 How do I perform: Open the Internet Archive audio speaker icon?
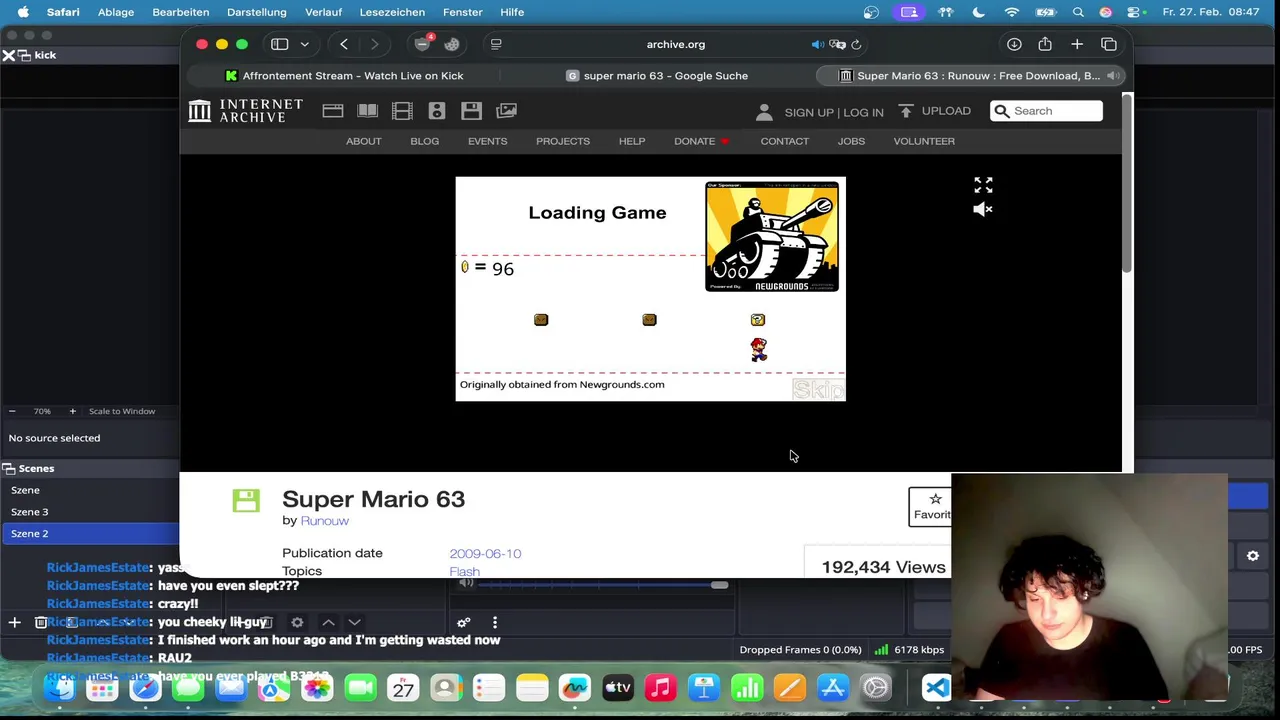pos(436,111)
